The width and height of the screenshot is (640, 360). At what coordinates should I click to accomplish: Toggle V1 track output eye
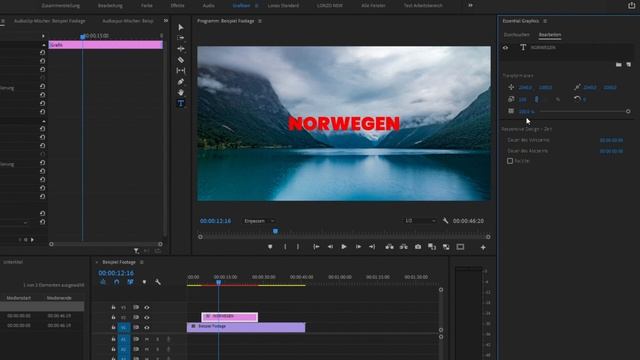pos(147,327)
